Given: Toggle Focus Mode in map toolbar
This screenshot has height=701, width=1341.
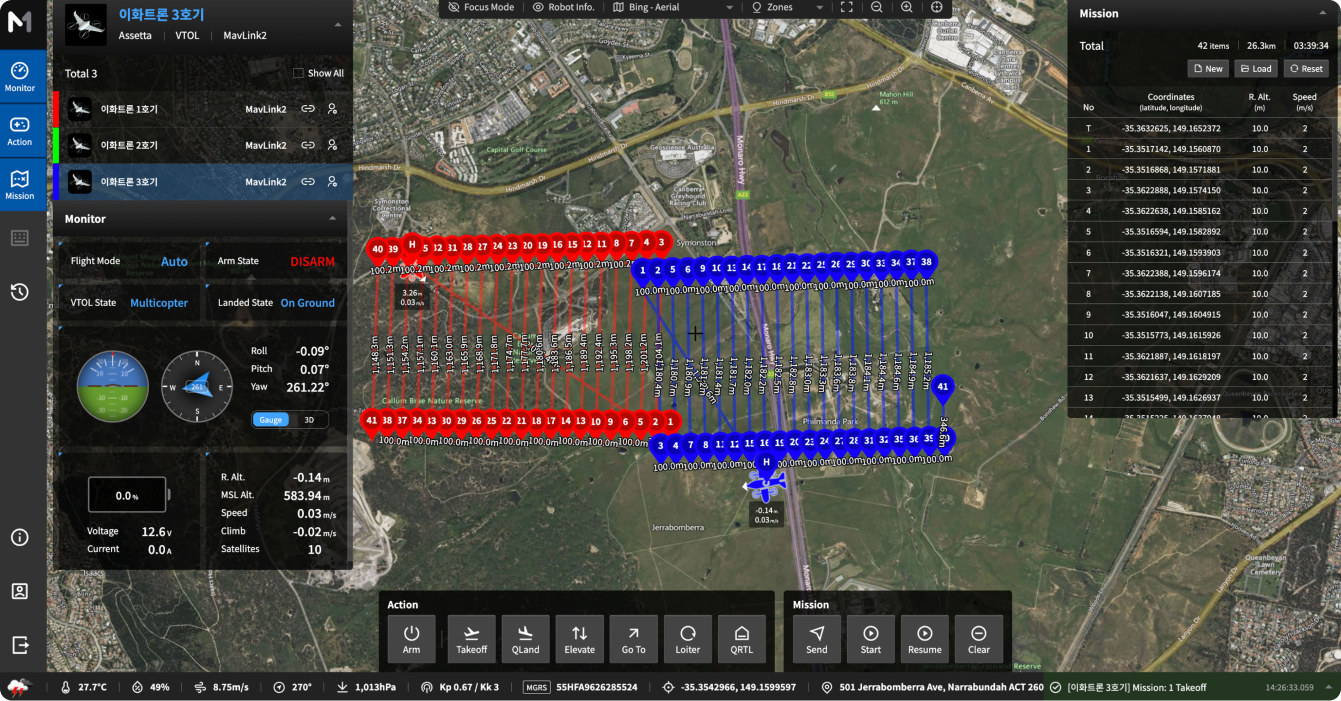Looking at the screenshot, I should coord(481,7).
